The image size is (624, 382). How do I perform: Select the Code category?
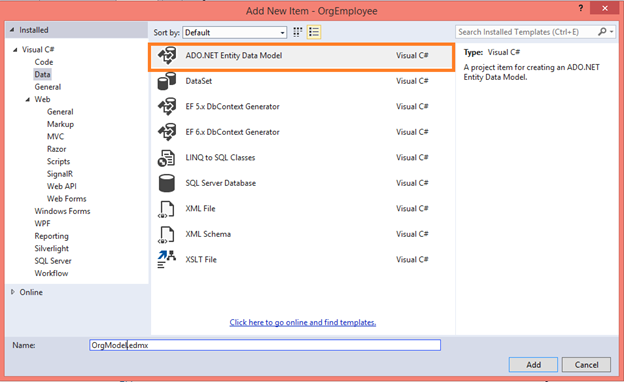point(44,62)
